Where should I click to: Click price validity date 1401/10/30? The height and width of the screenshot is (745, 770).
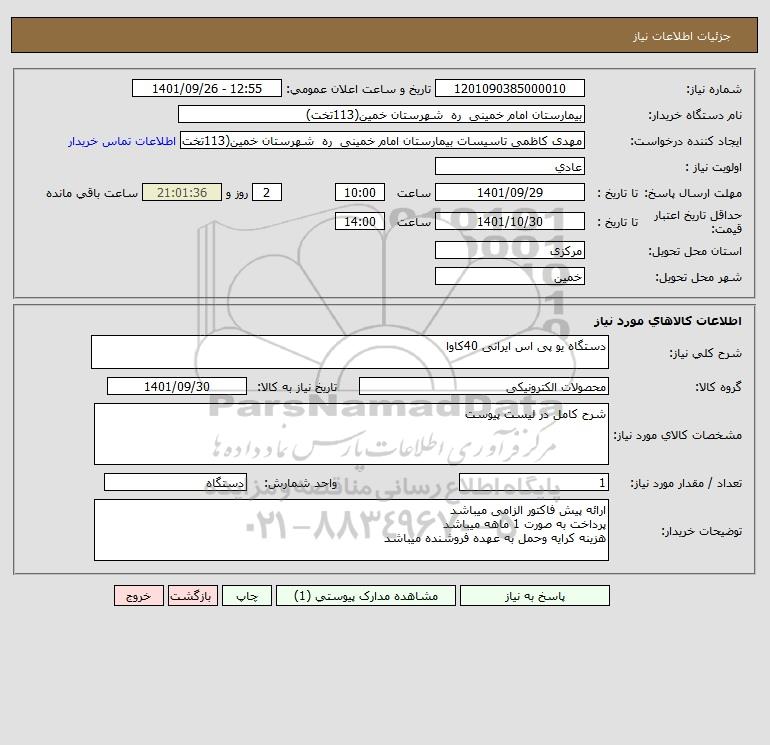point(510,221)
